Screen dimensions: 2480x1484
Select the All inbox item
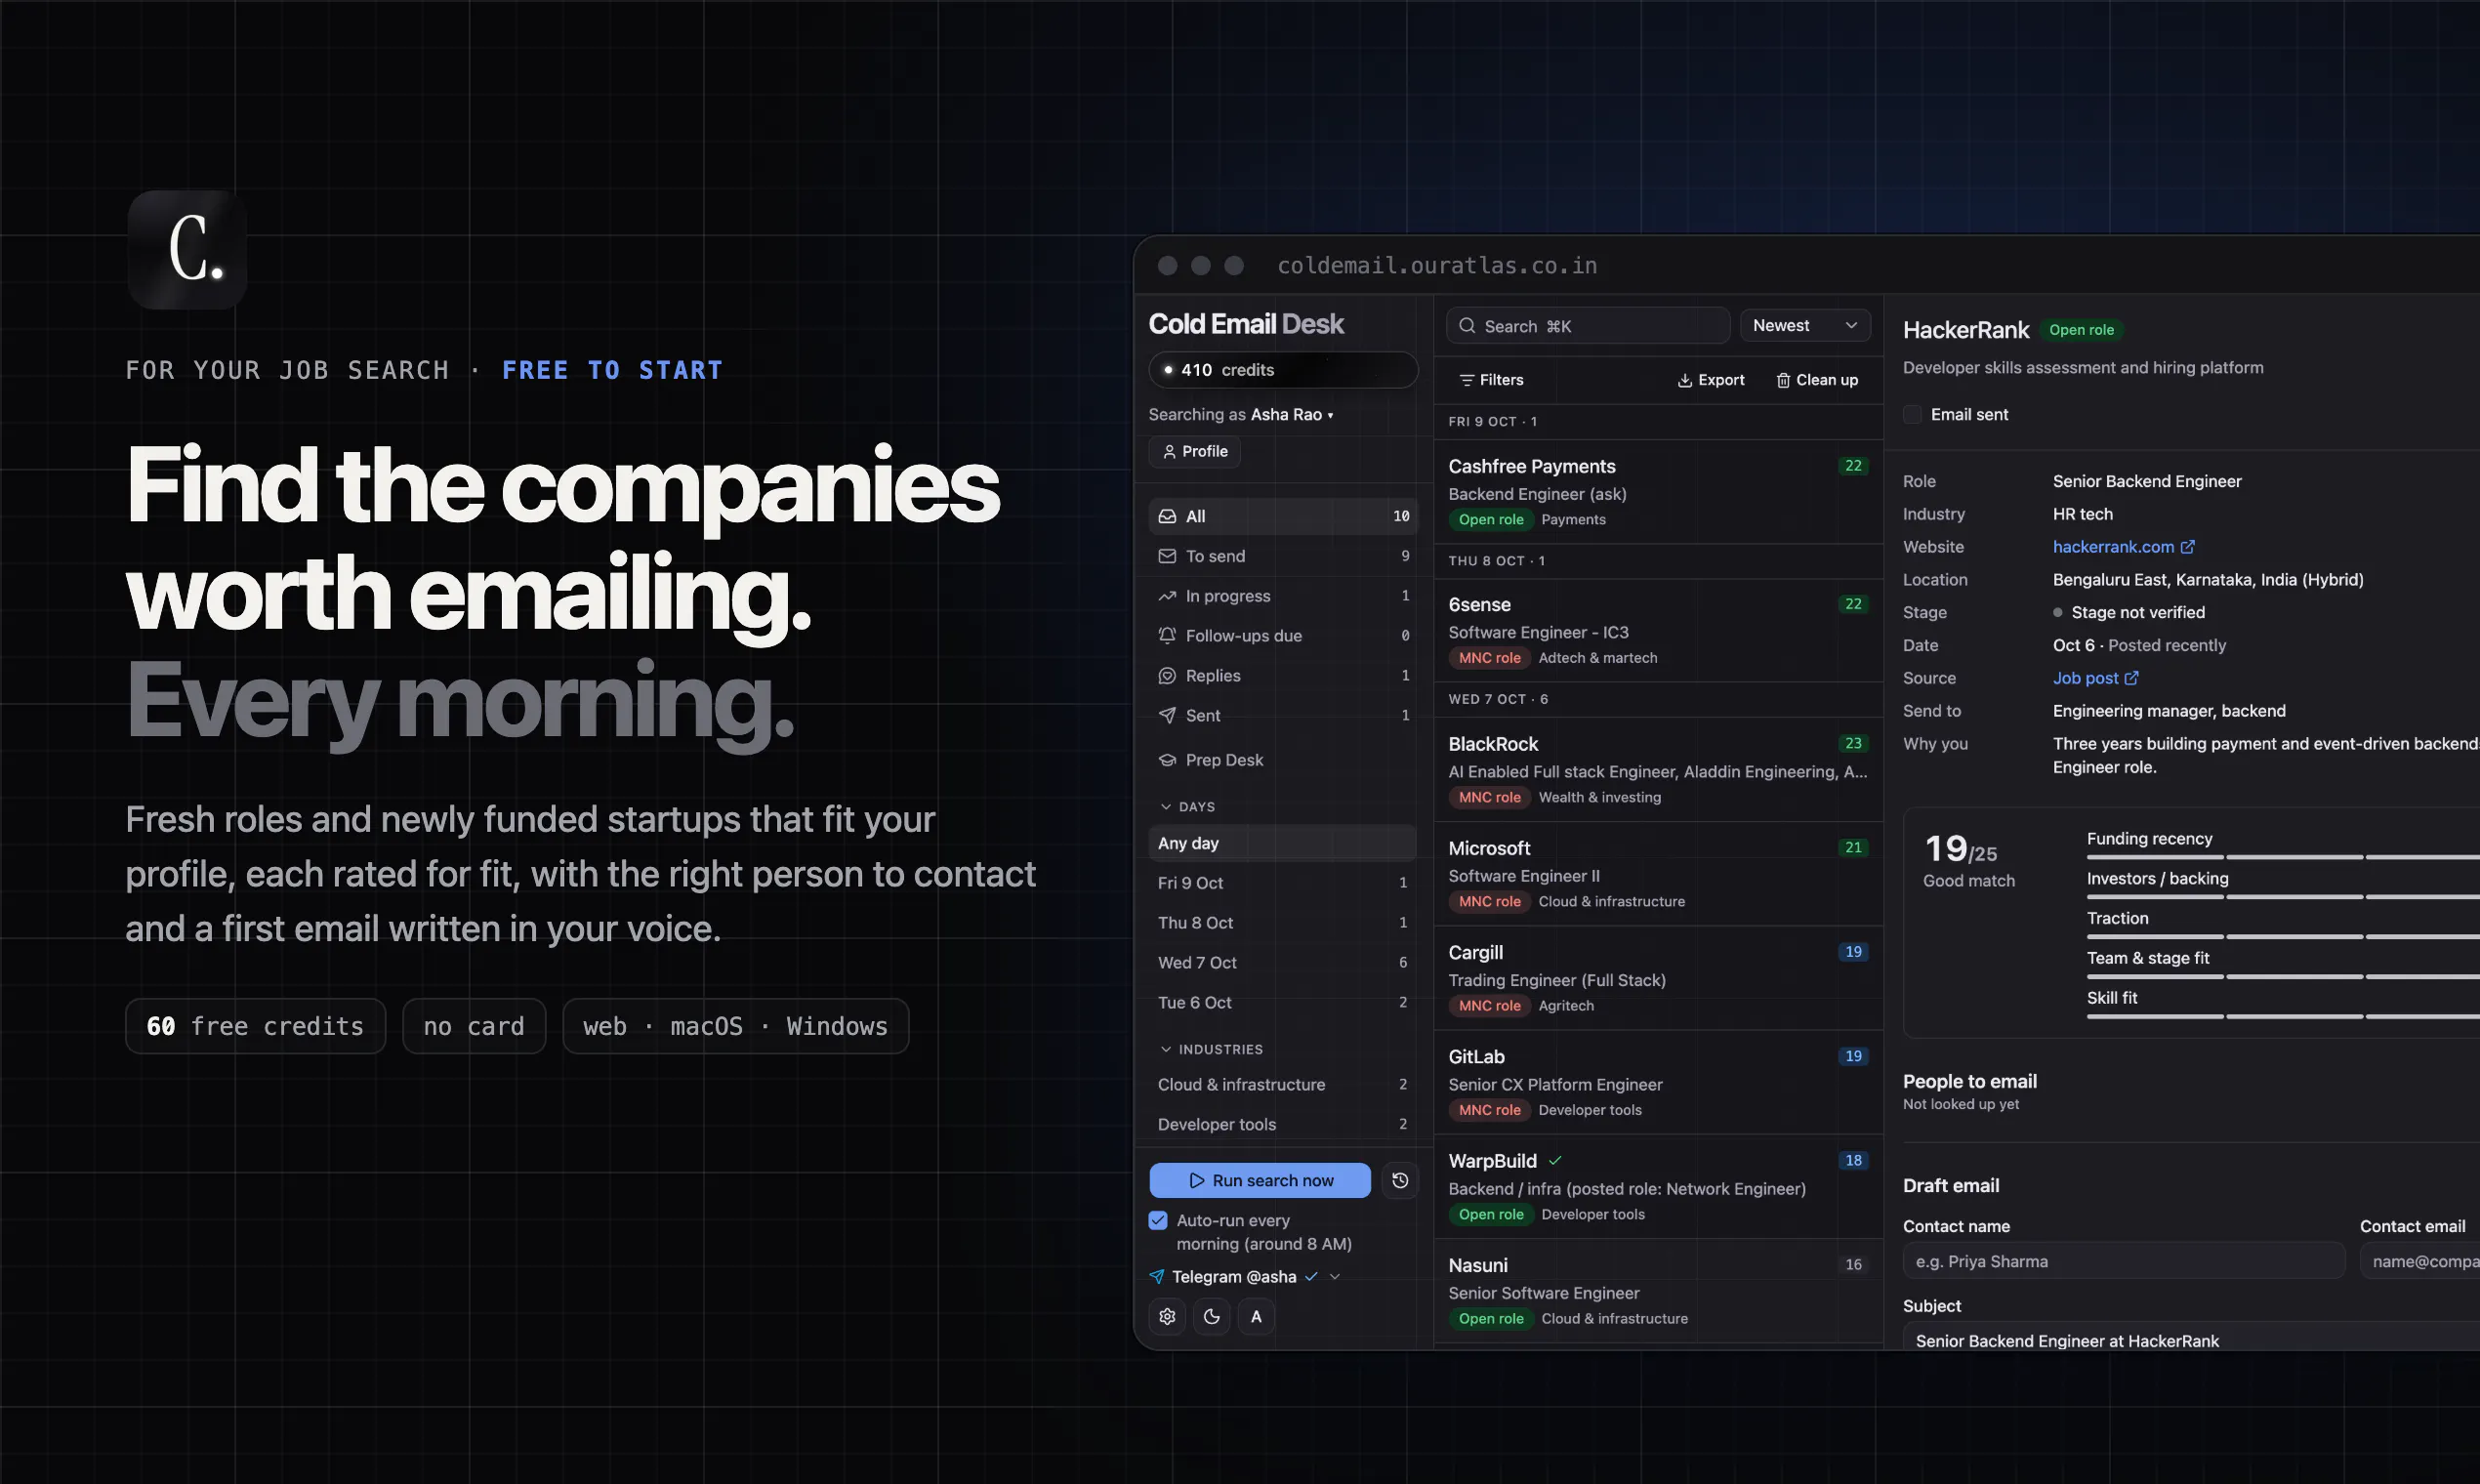coord(1283,517)
